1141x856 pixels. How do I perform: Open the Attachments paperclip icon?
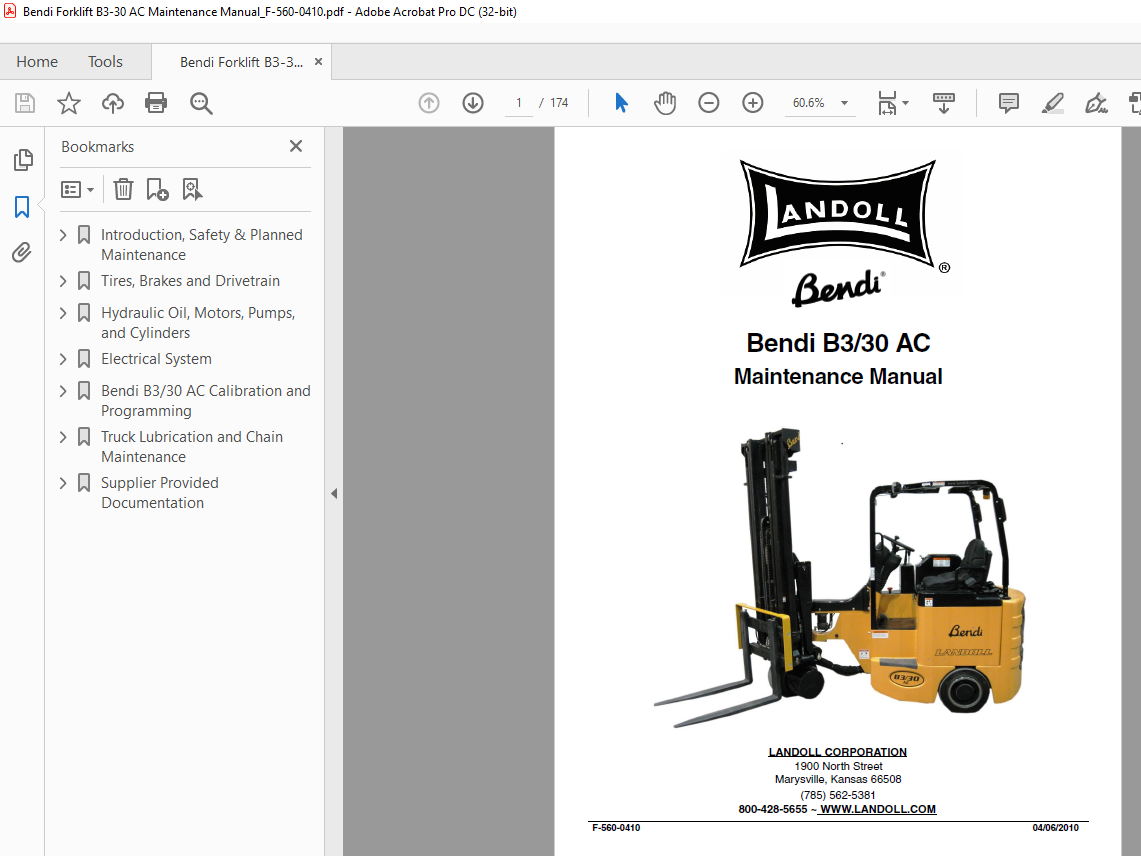coord(22,253)
